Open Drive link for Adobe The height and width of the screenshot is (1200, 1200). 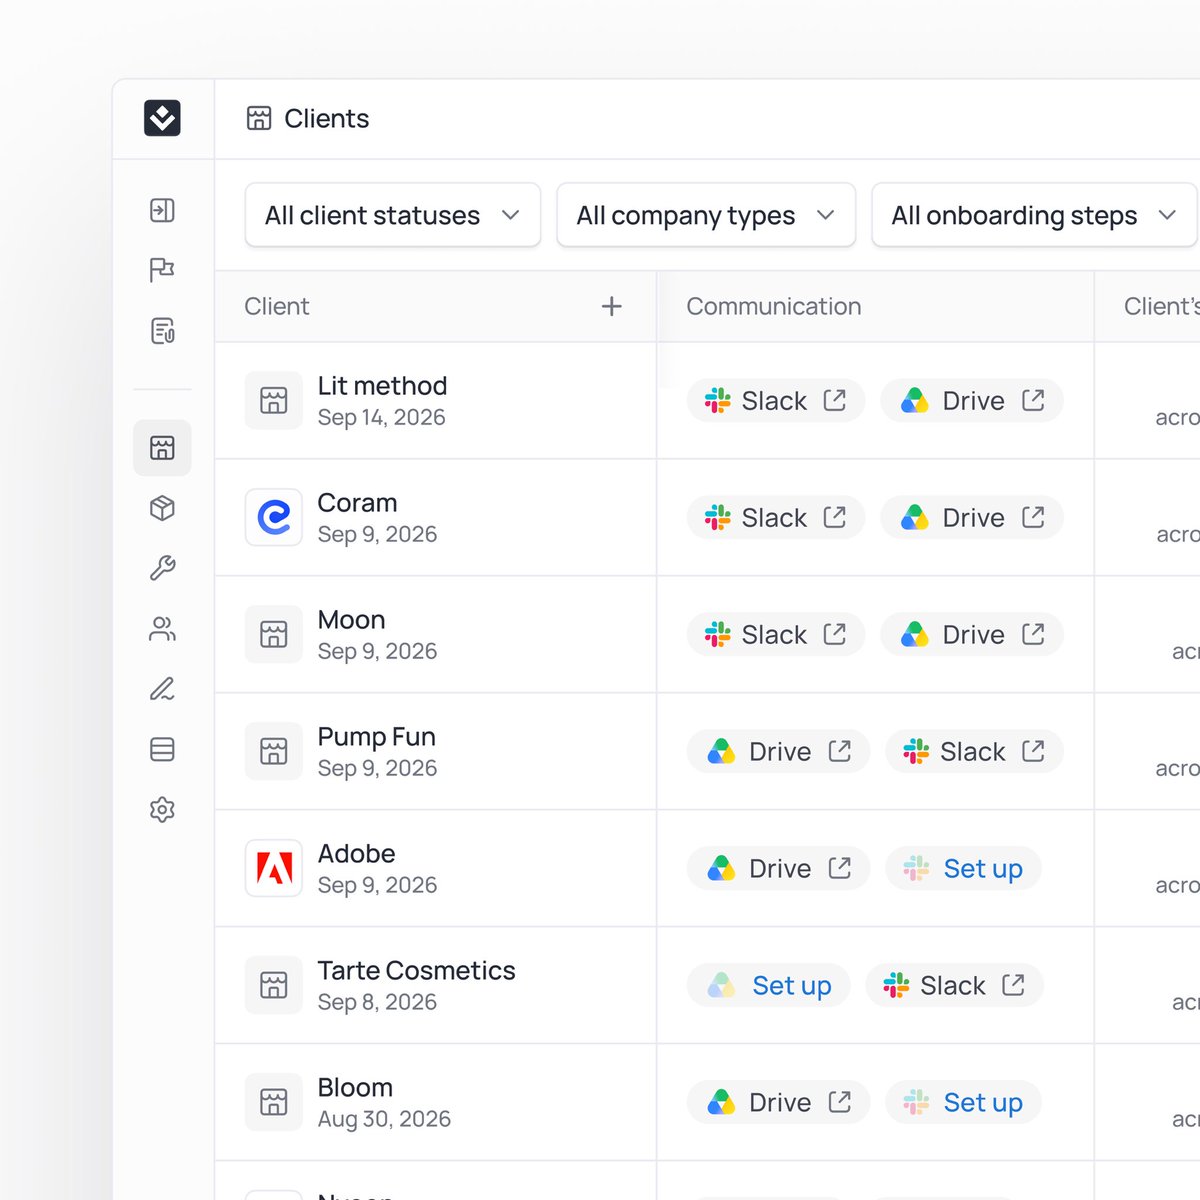pos(778,868)
